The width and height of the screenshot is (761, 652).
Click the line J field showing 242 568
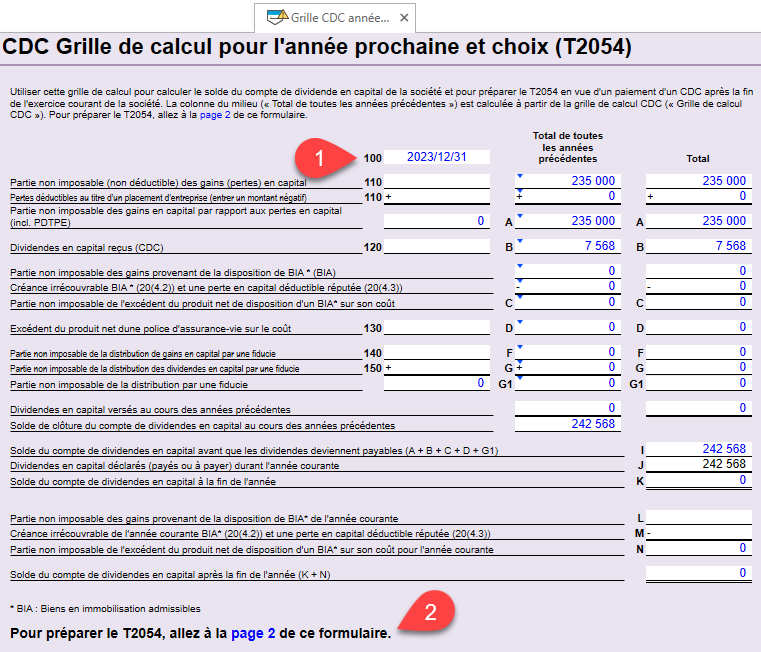699,464
